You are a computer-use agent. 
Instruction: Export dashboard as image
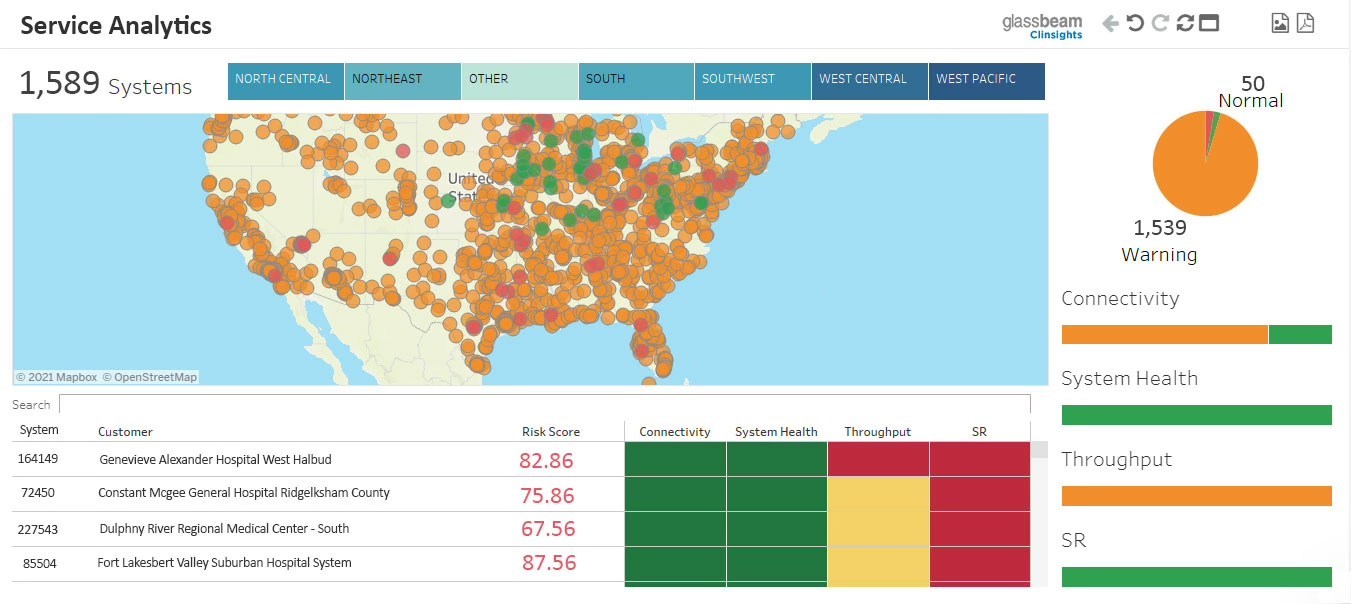click(1280, 23)
